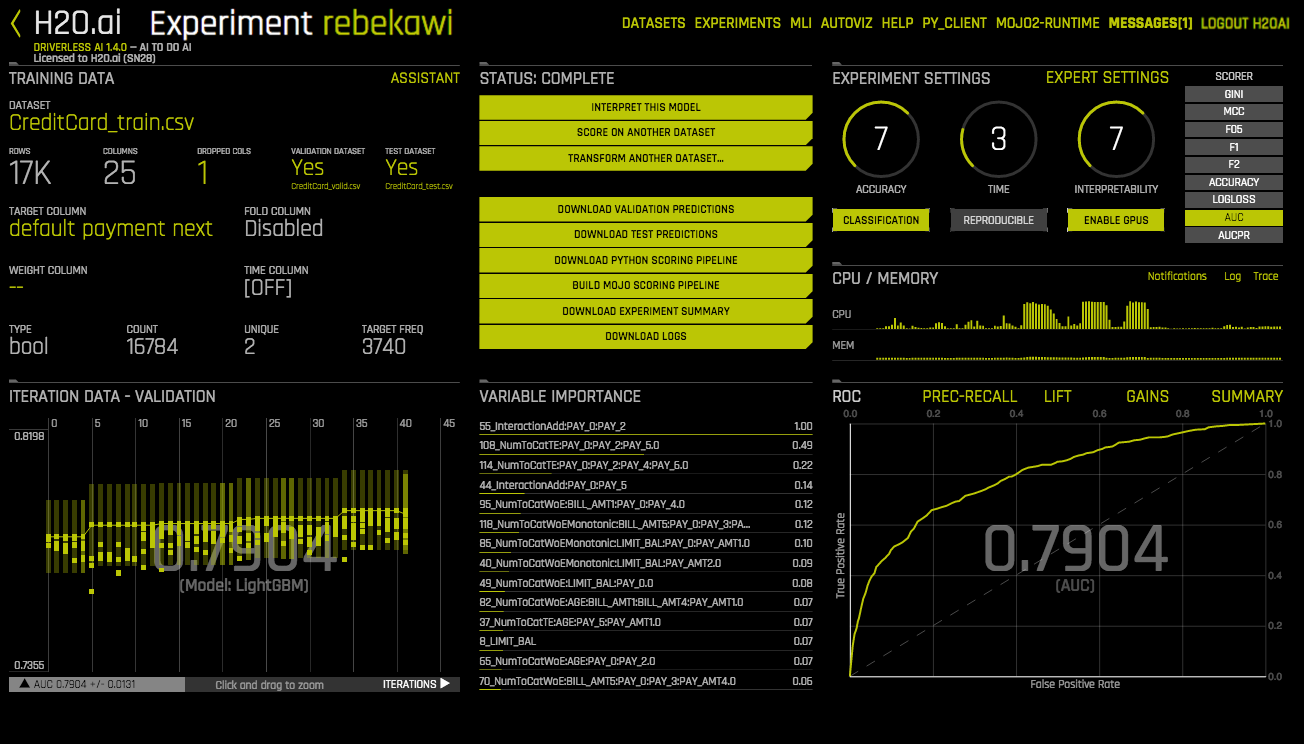Toggle the CLASSIFICATION button
This screenshot has height=744, width=1304.
pos(881,220)
